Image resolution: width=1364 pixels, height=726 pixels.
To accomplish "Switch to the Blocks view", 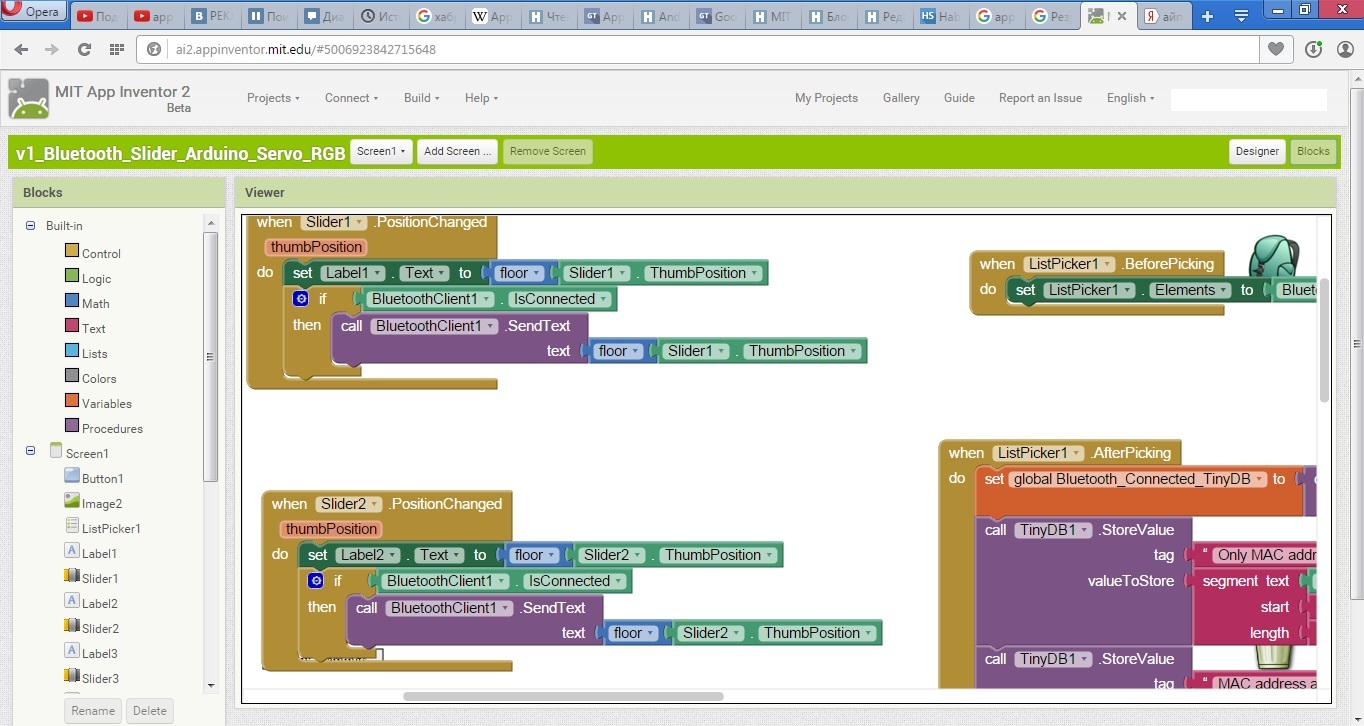I will [x=1313, y=152].
